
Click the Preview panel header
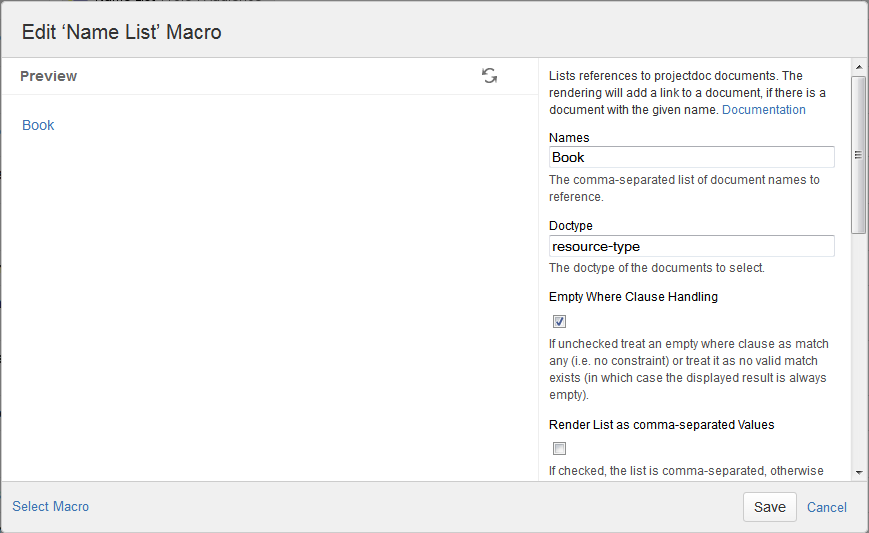click(48, 76)
